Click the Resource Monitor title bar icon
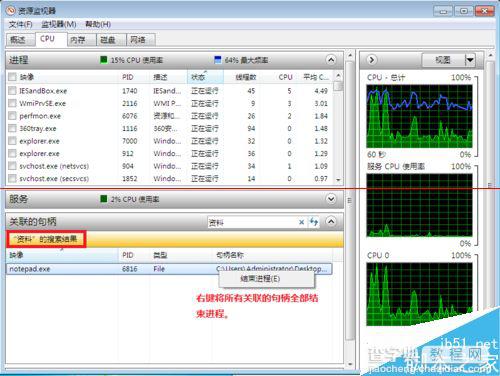 click(11, 10)
